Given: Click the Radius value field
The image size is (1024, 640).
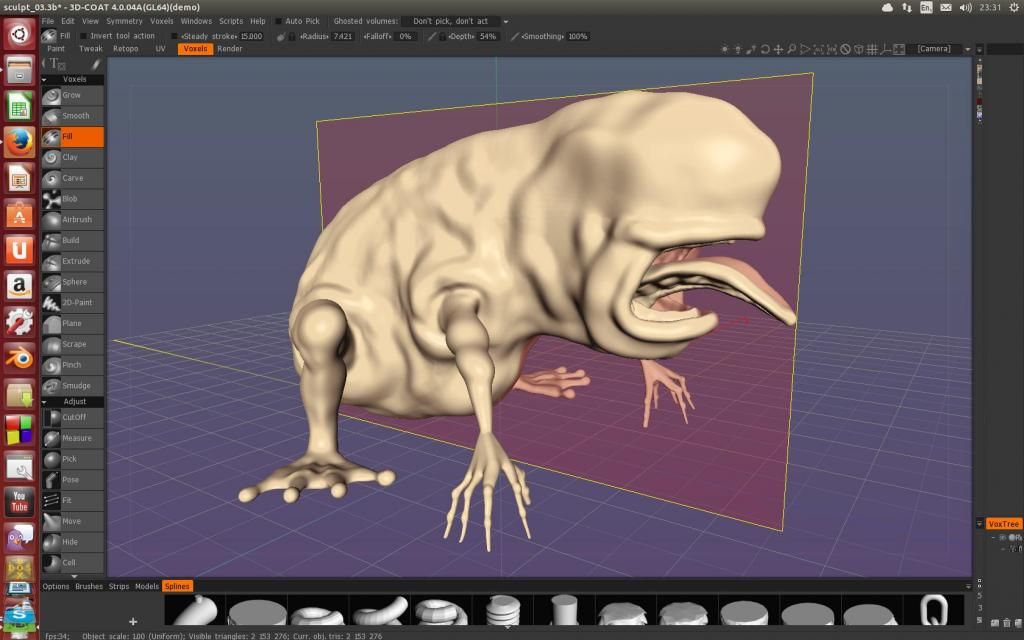Looking at the screenshot, I should pos(342,36).
